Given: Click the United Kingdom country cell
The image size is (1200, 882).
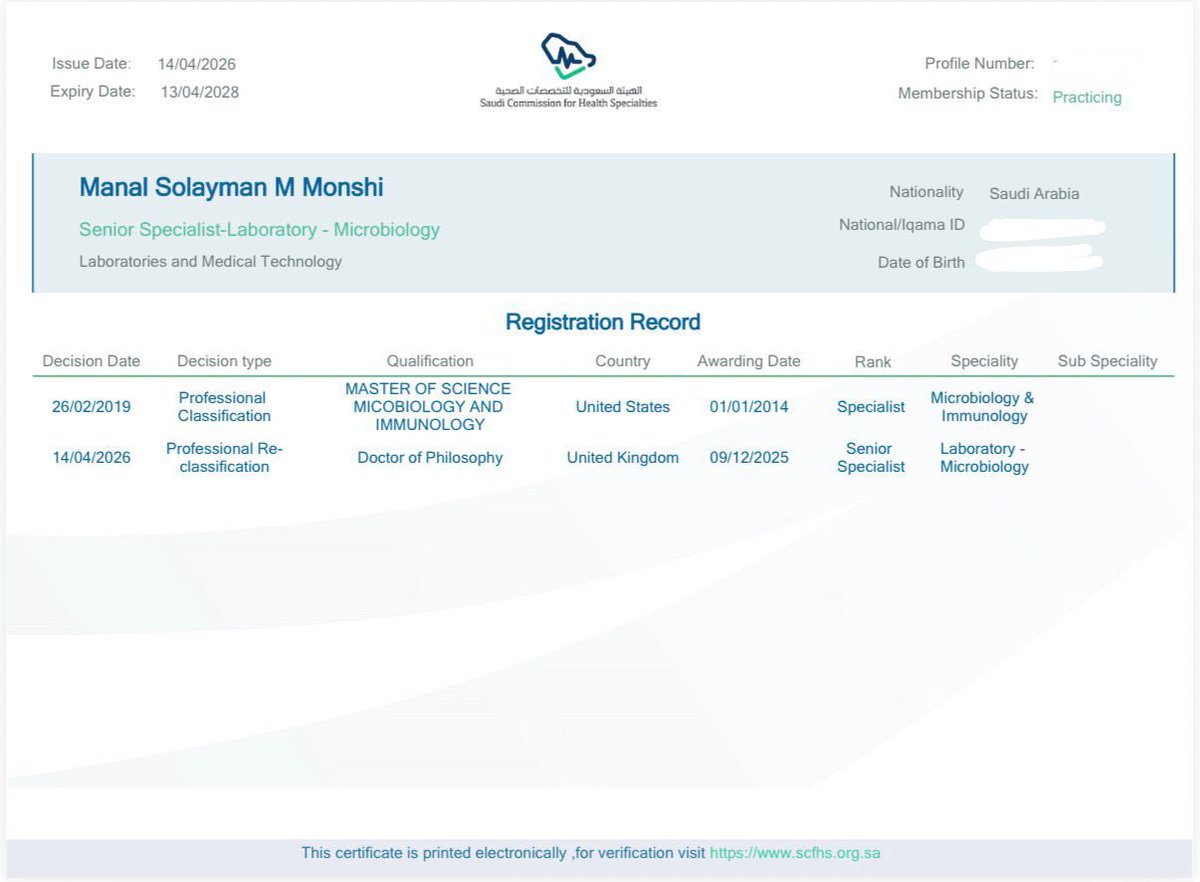Looking at the screenshot, I should (x=622, y=458).
